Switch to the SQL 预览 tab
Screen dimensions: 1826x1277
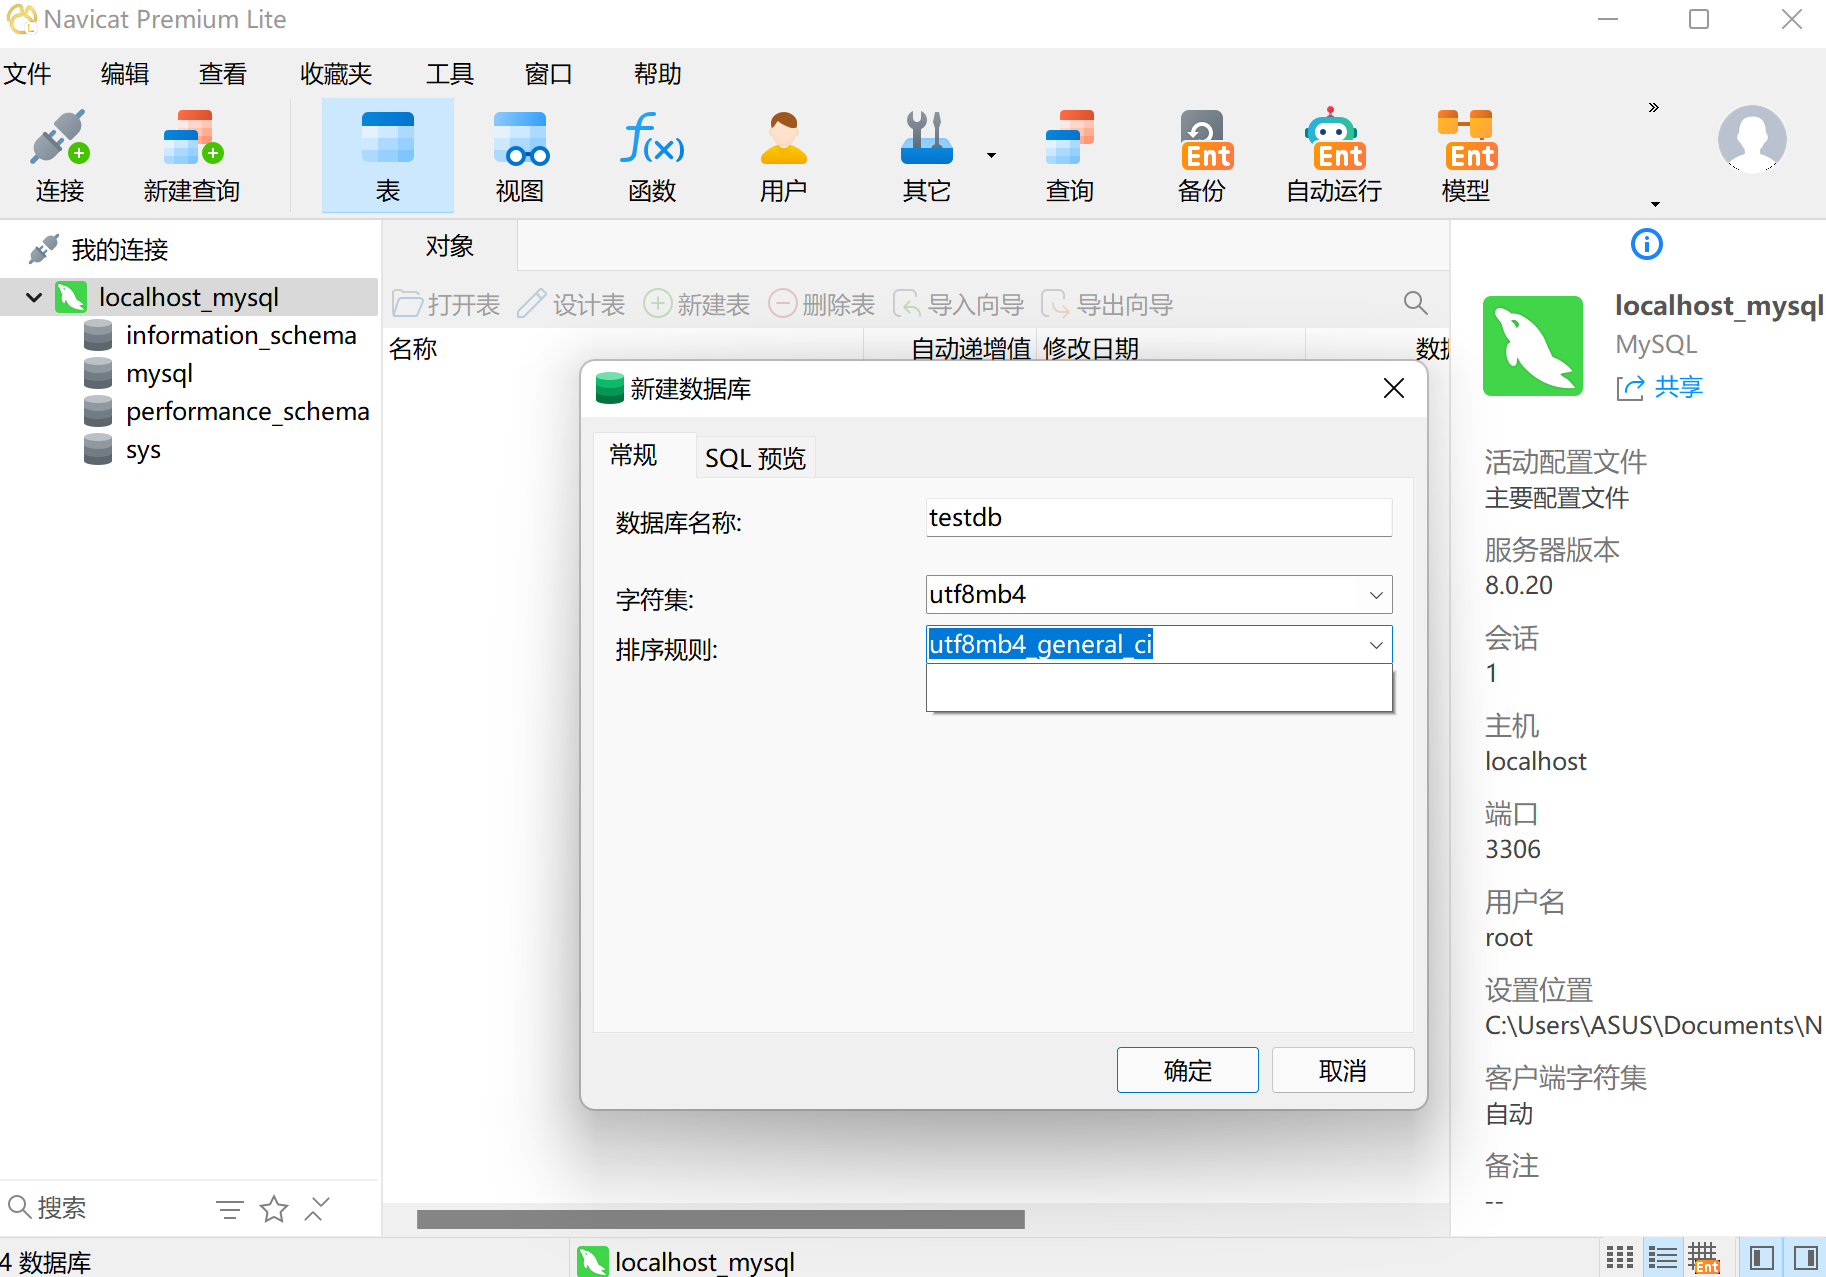[755, 458]
